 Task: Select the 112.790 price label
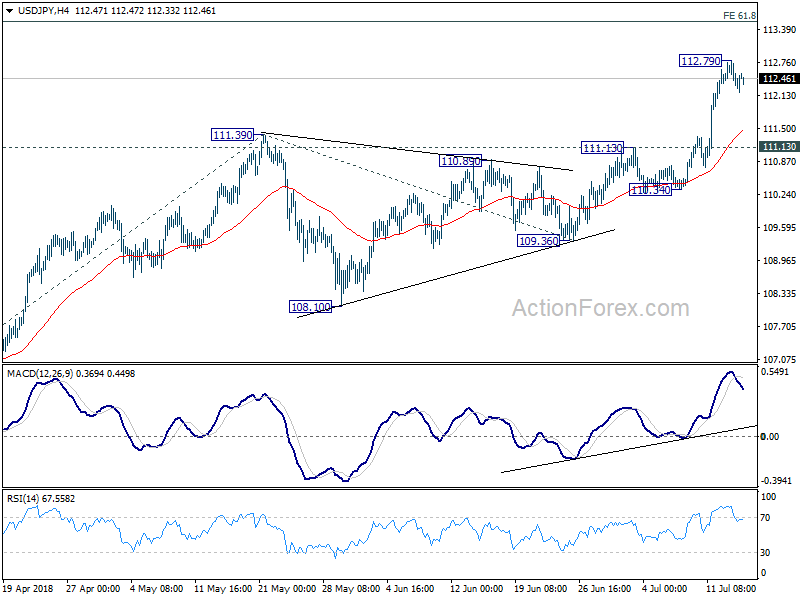point(701,61)
